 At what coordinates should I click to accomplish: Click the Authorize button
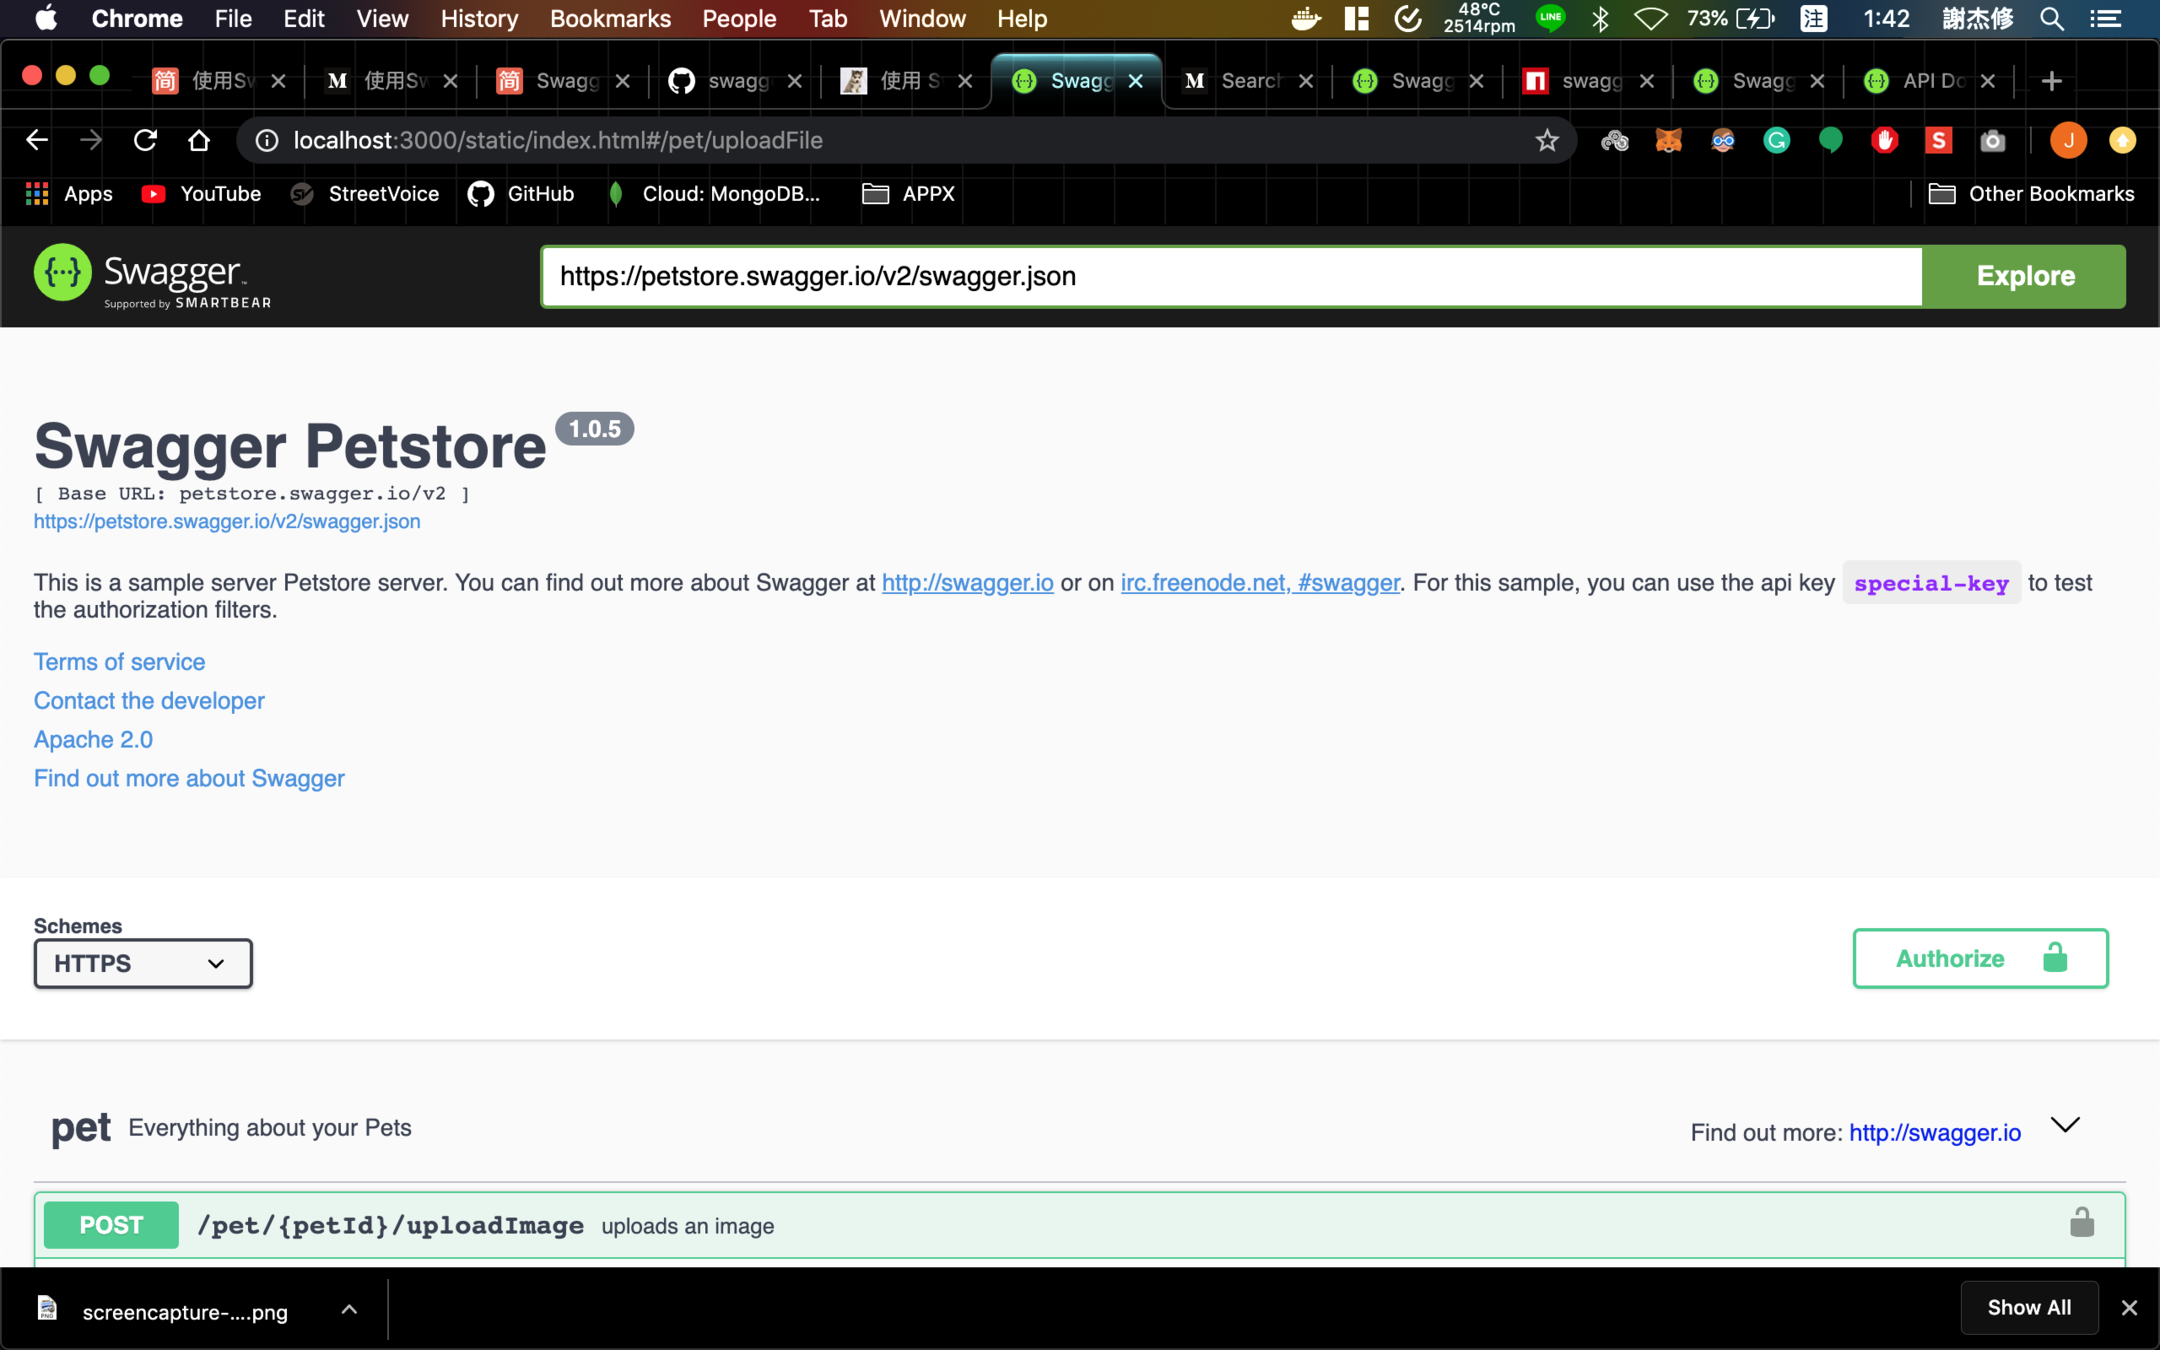tap(1979, 958)
